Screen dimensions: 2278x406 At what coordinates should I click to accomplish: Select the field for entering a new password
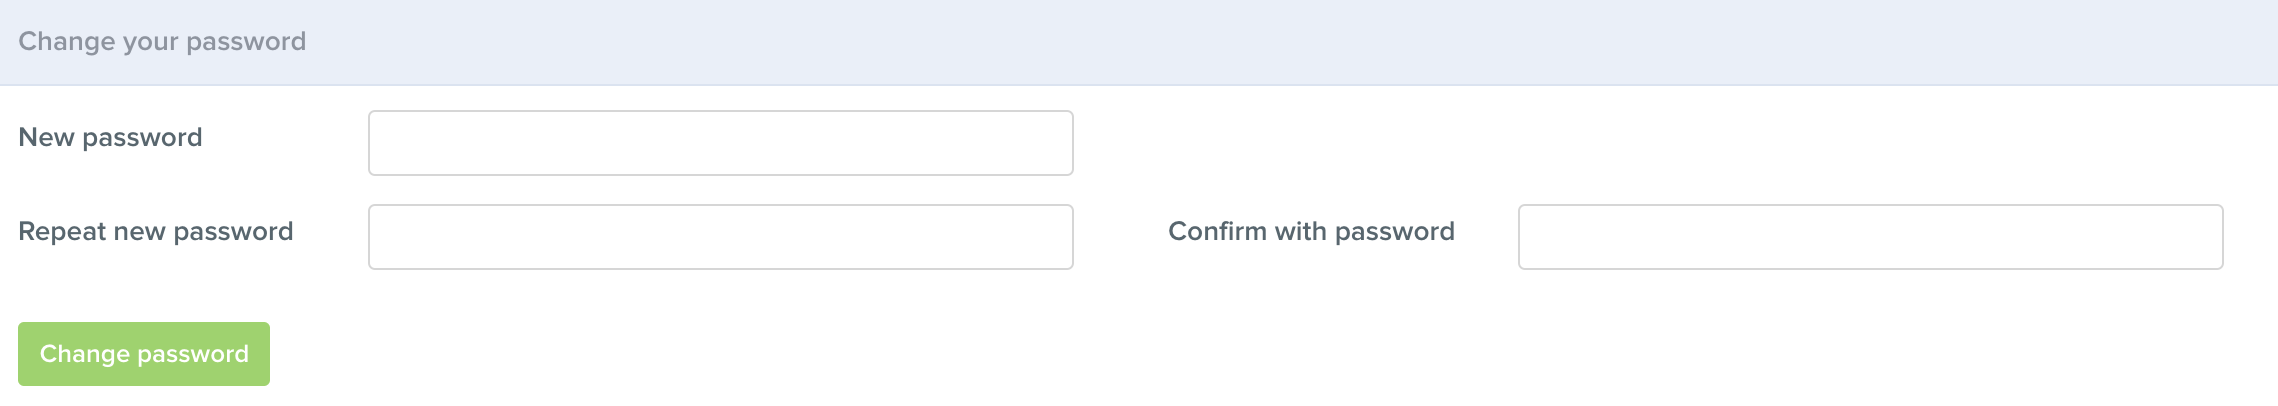[x=721, y=143]
